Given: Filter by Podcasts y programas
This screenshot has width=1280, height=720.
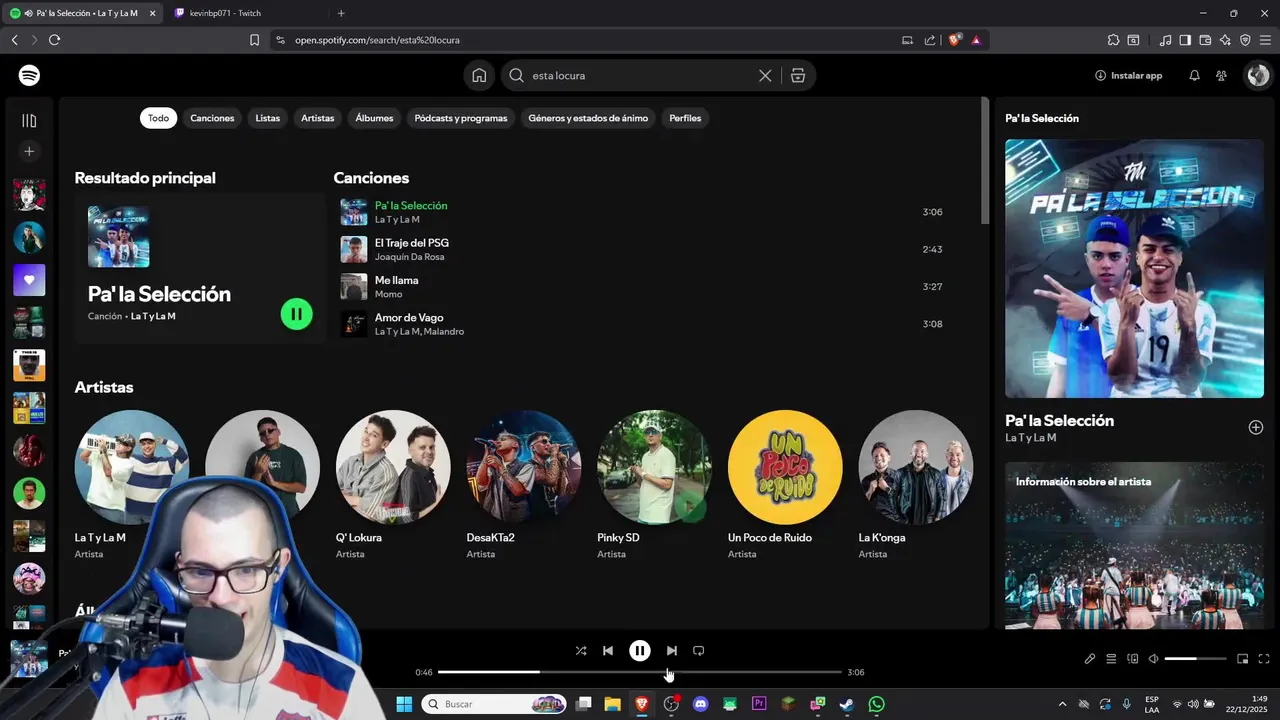Looking at the screenshot, I should click(461, 118).
